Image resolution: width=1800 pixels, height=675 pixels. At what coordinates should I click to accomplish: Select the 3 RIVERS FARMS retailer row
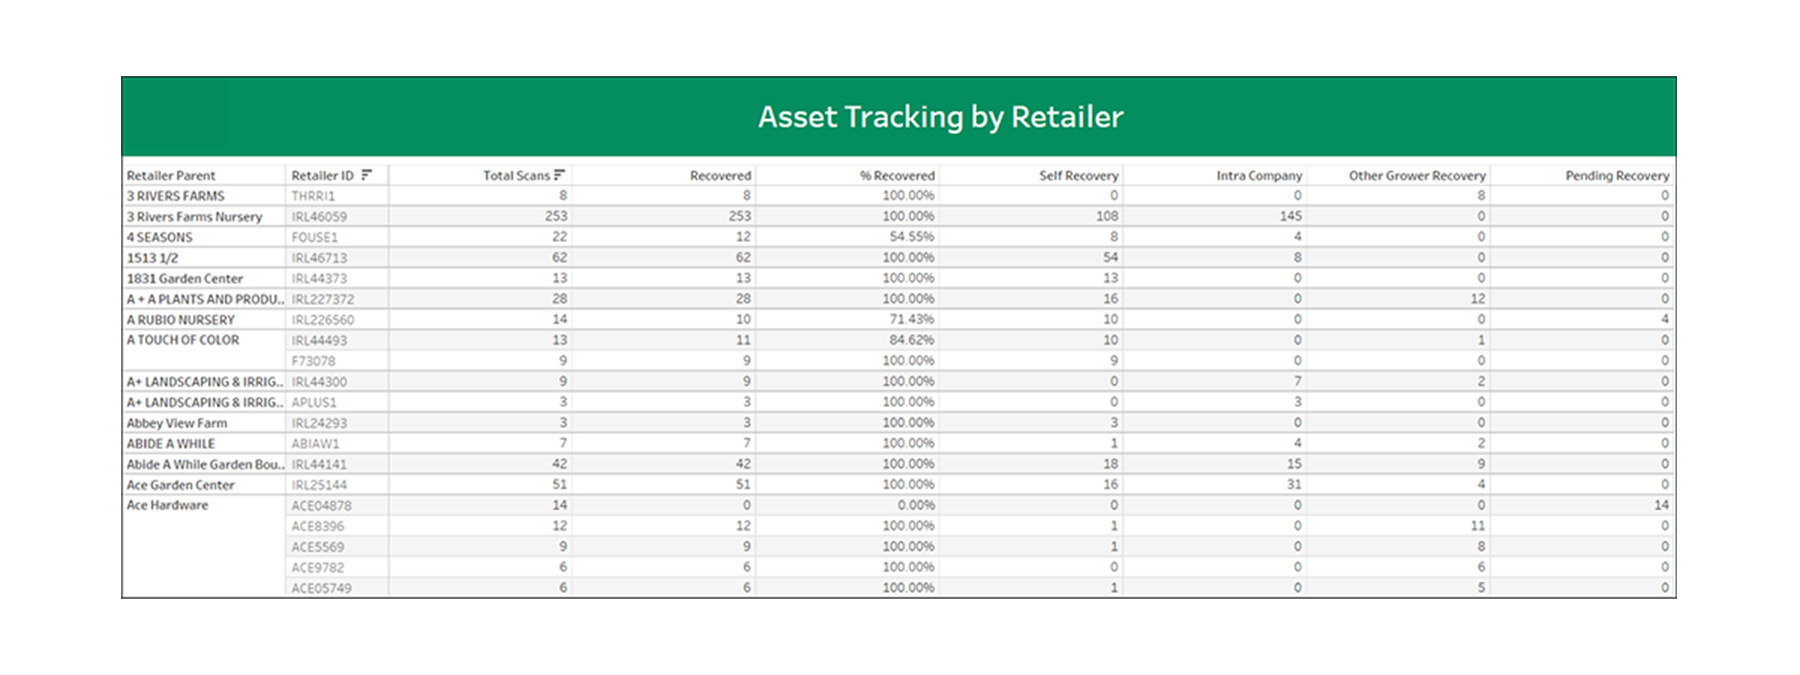click(176, 196)
